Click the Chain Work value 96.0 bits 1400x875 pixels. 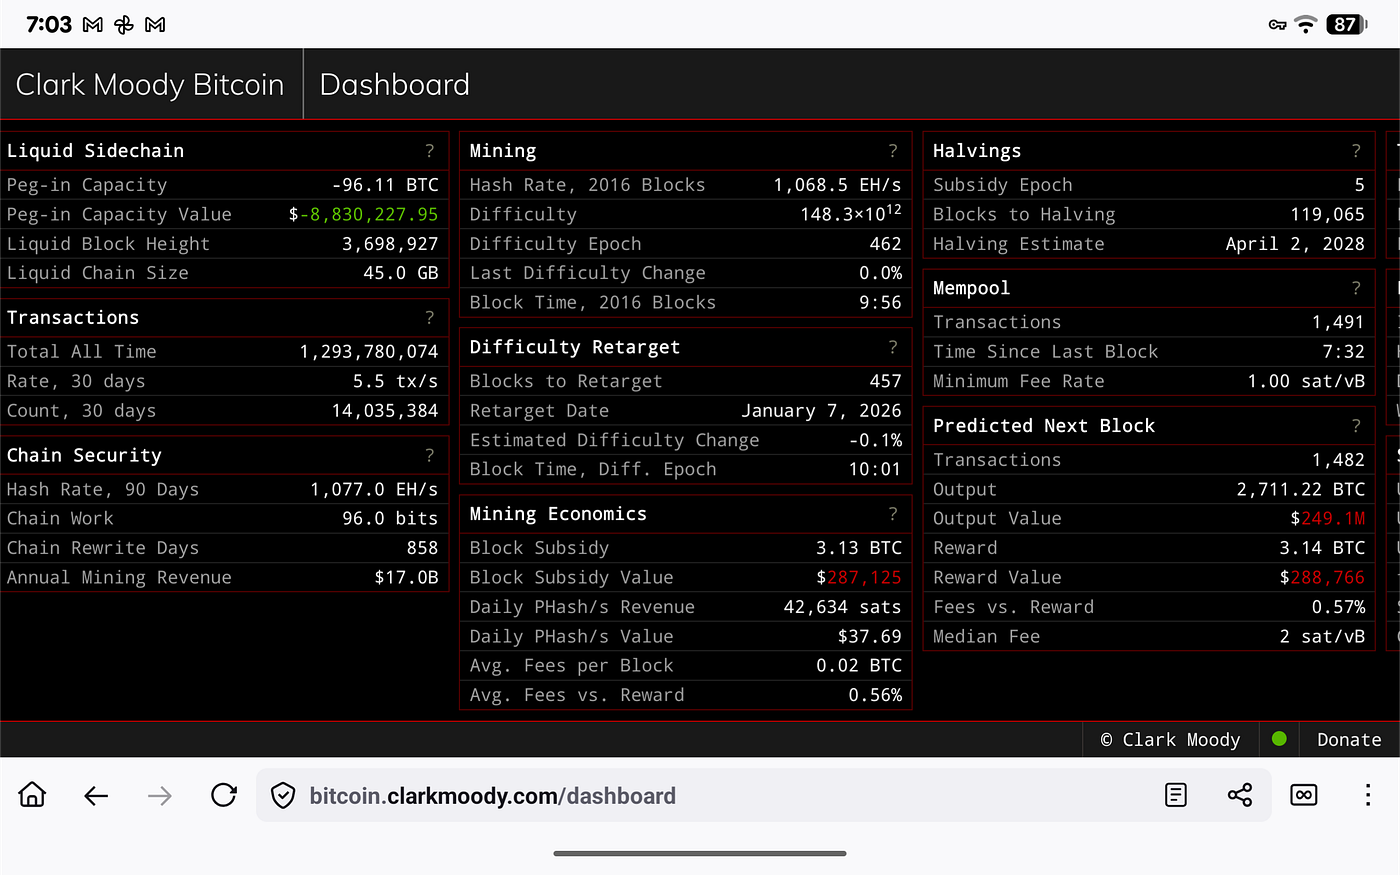point(390,519)
